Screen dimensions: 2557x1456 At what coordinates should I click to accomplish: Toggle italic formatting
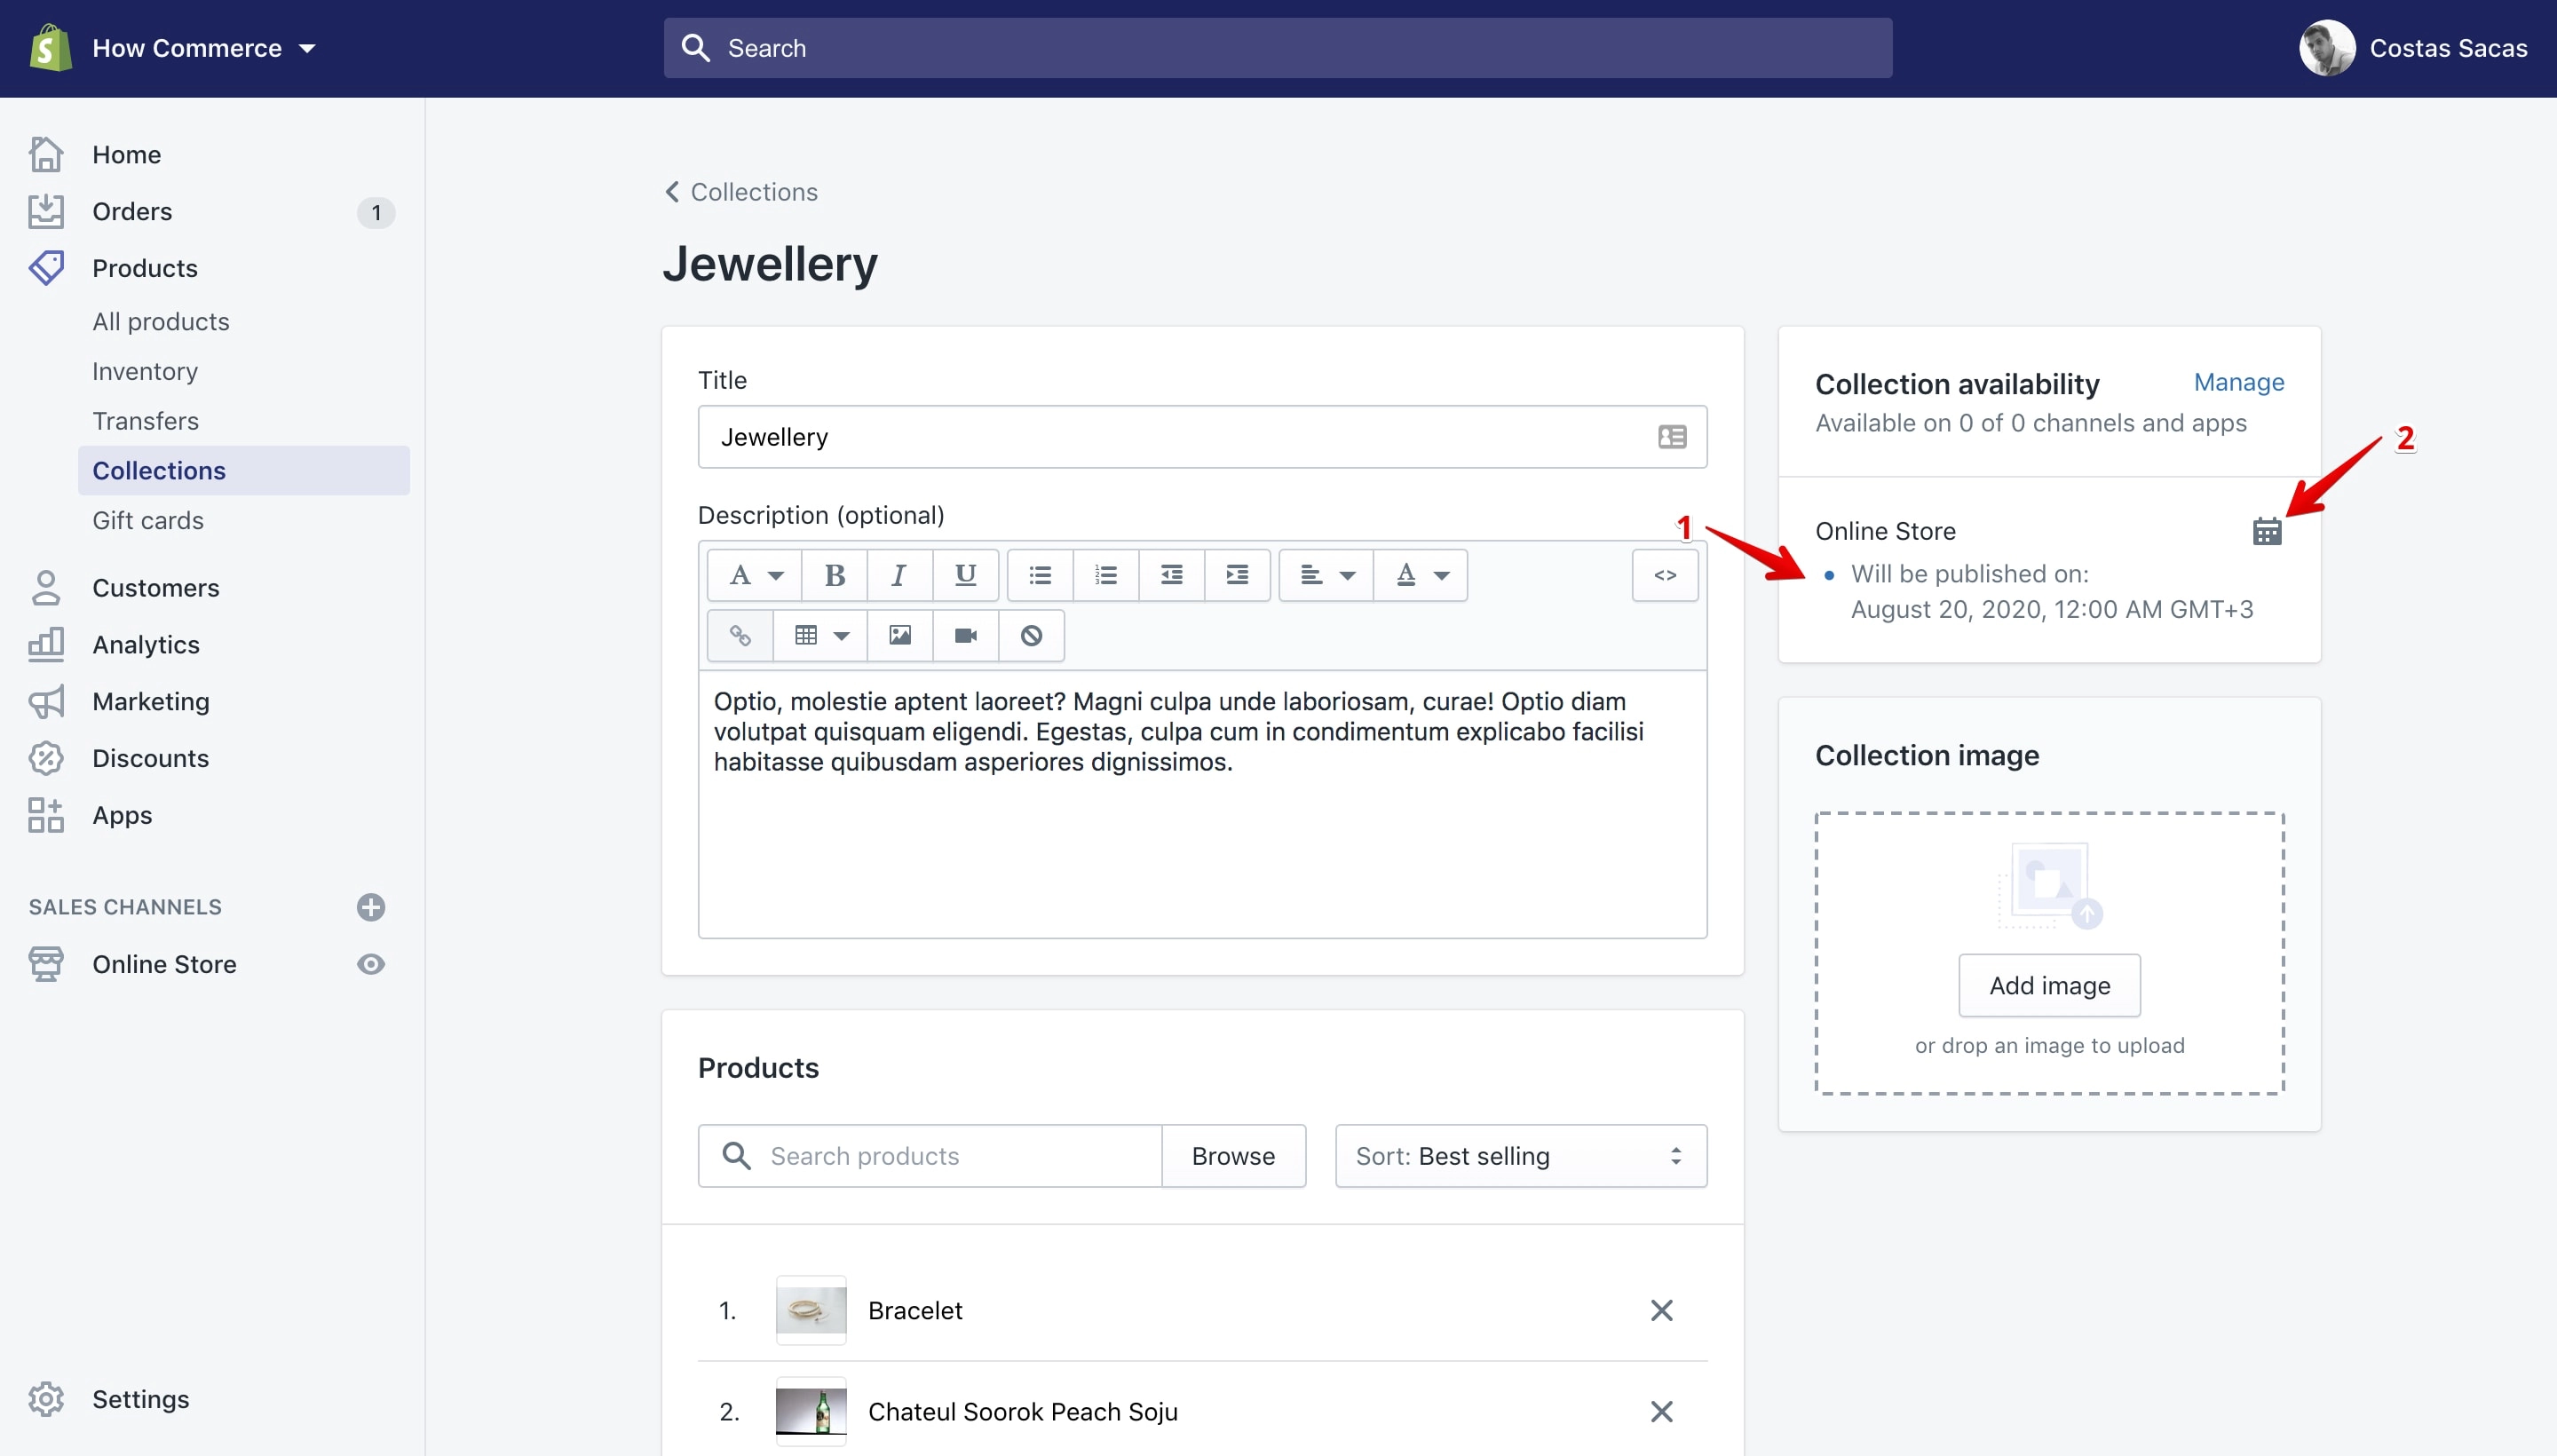point(899,575)
